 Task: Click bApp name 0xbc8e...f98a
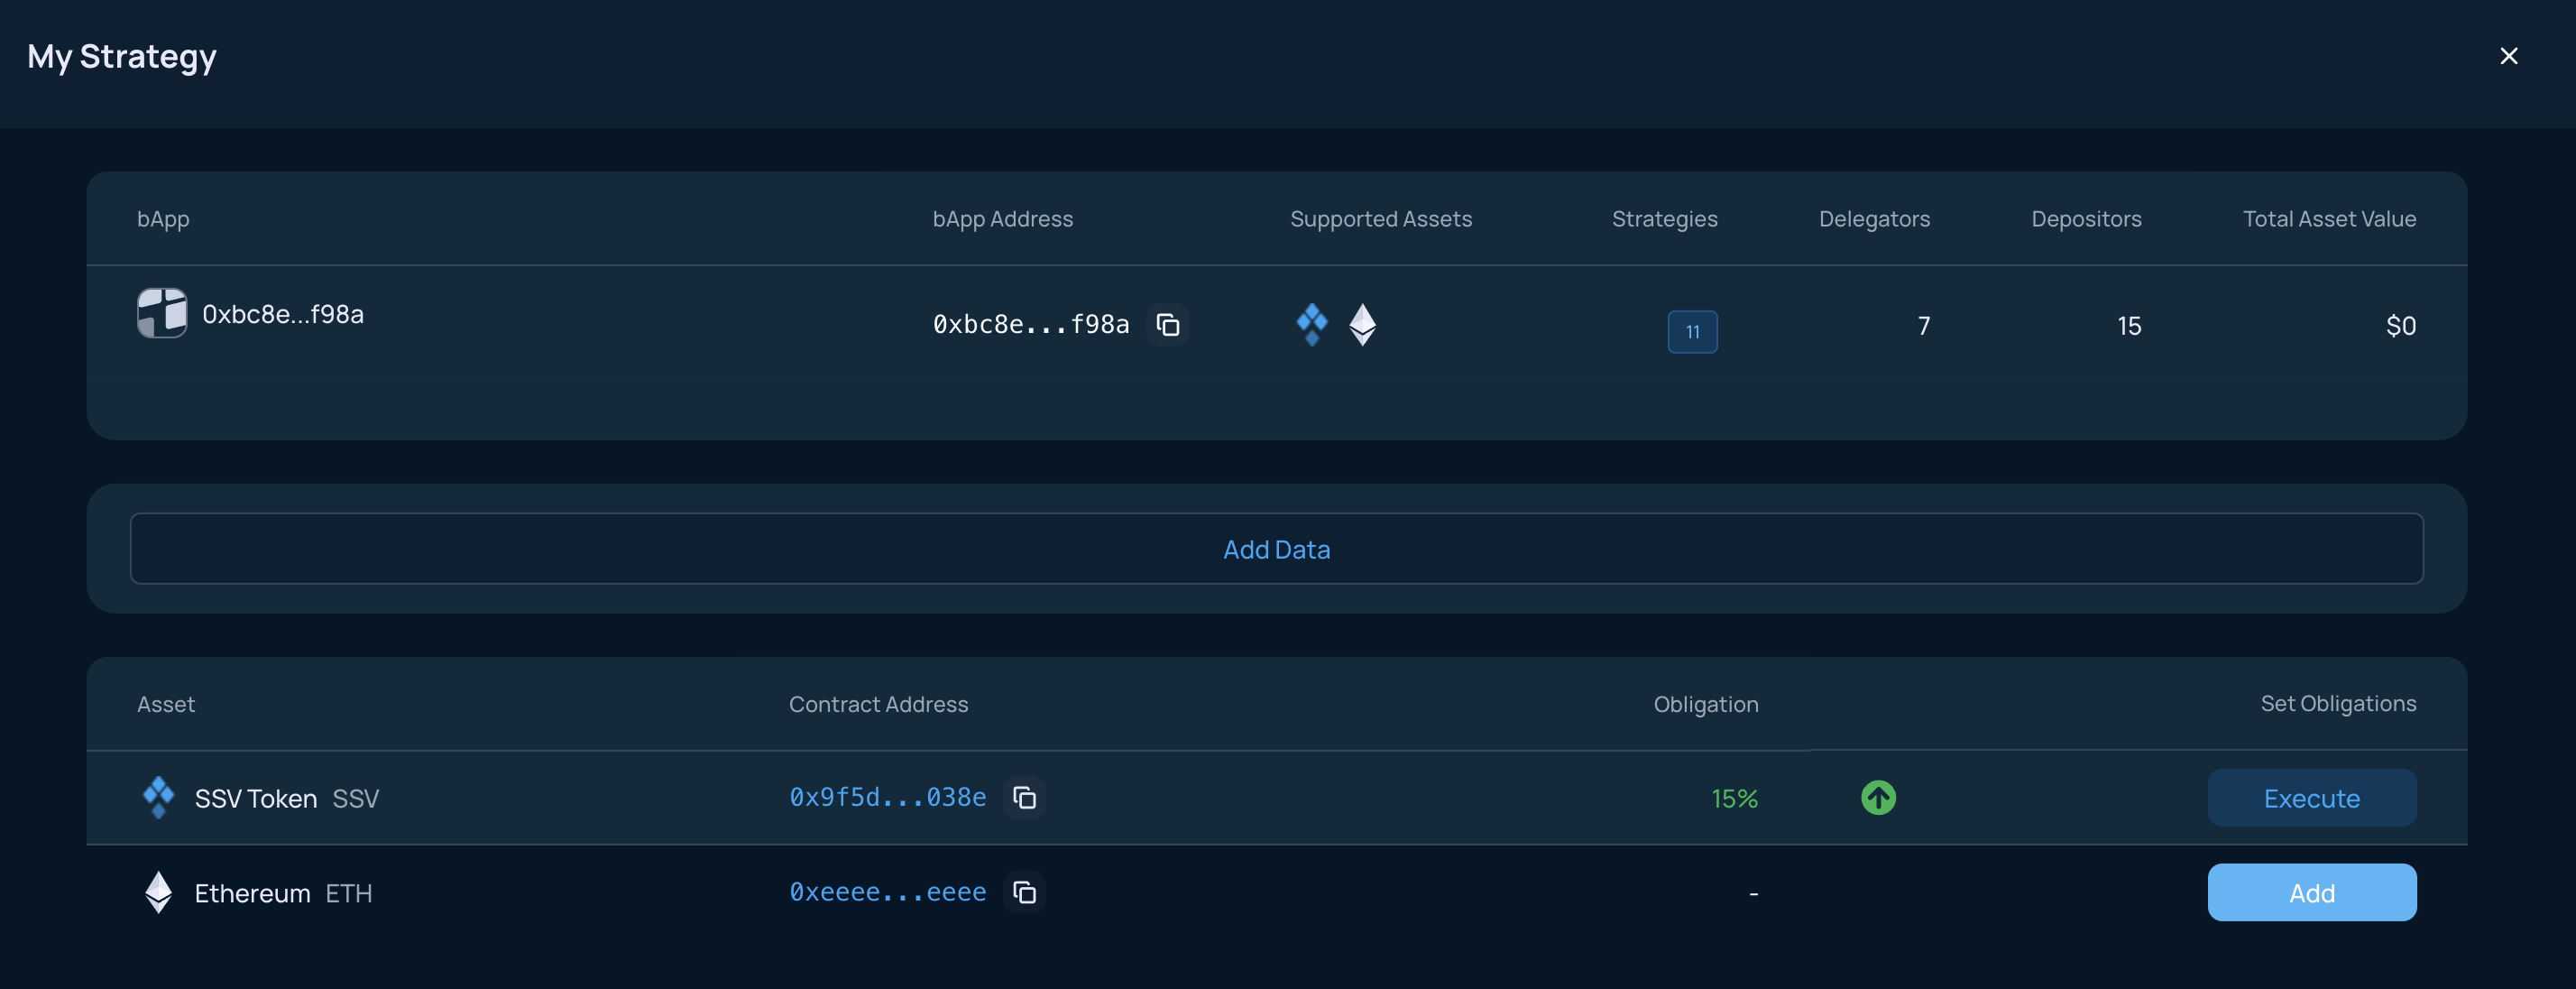[283, 314]
